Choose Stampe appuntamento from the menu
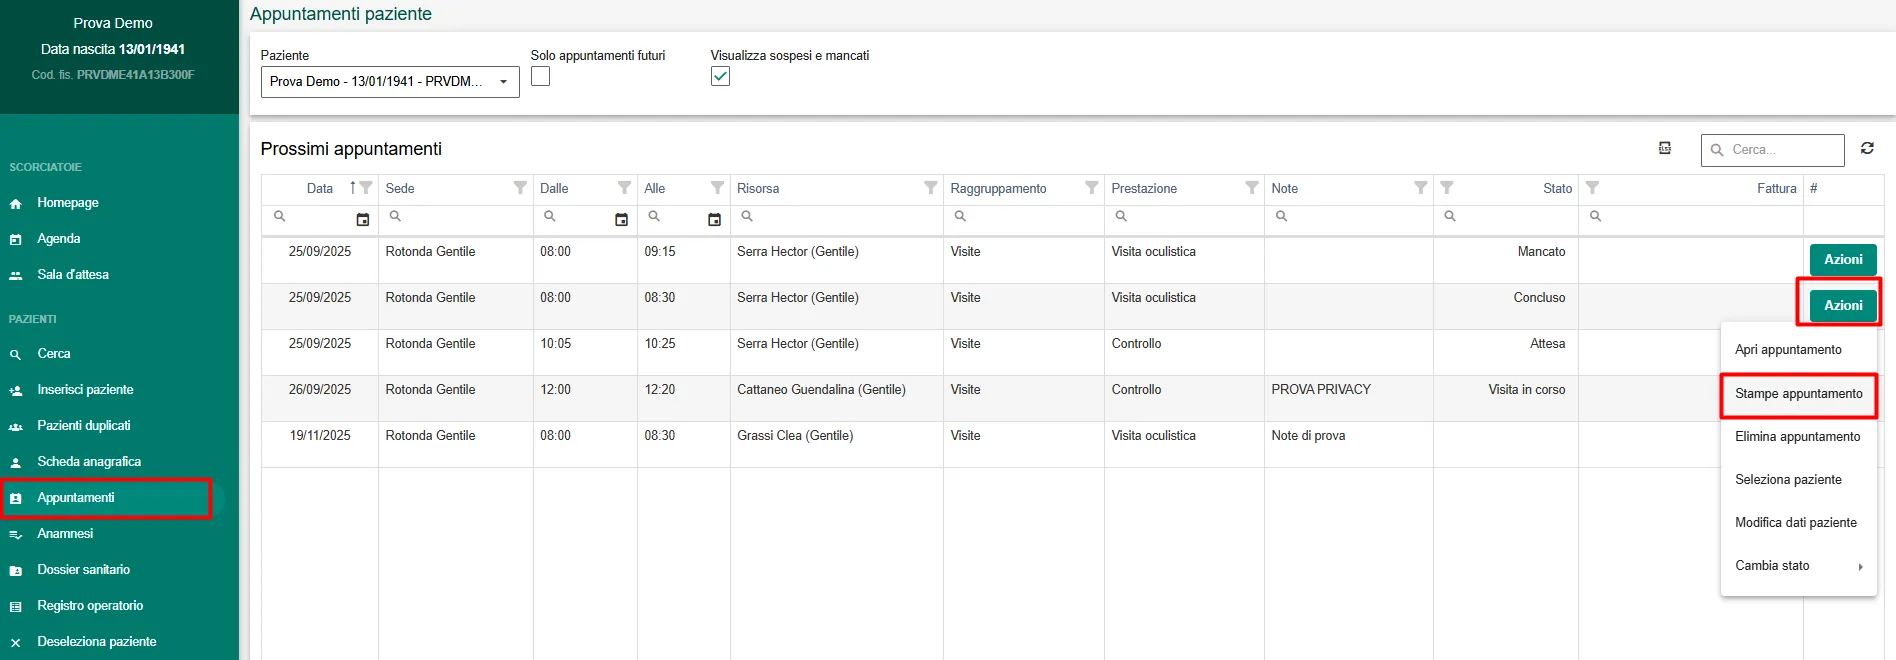Viewport: 1896px width, 660px height. (1798, 394)
